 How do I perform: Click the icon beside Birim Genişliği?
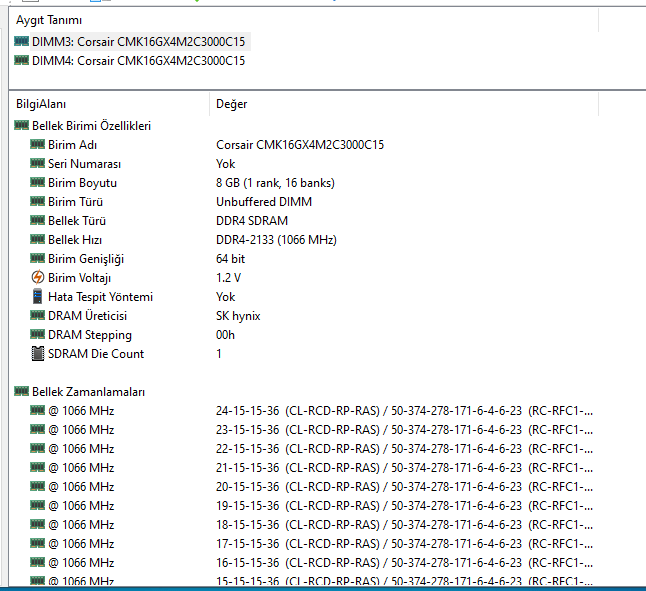[x=37, y=258]
